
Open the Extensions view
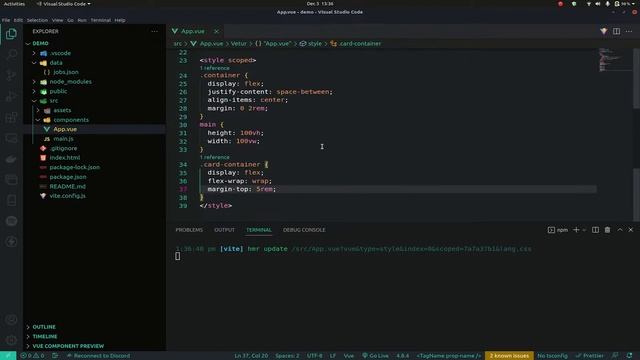(11, 118)
